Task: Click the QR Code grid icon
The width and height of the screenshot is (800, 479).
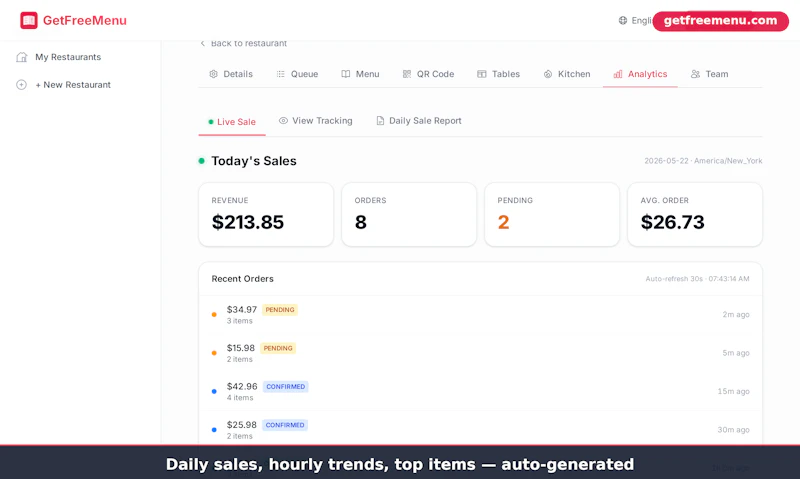Action: [407, 74]
